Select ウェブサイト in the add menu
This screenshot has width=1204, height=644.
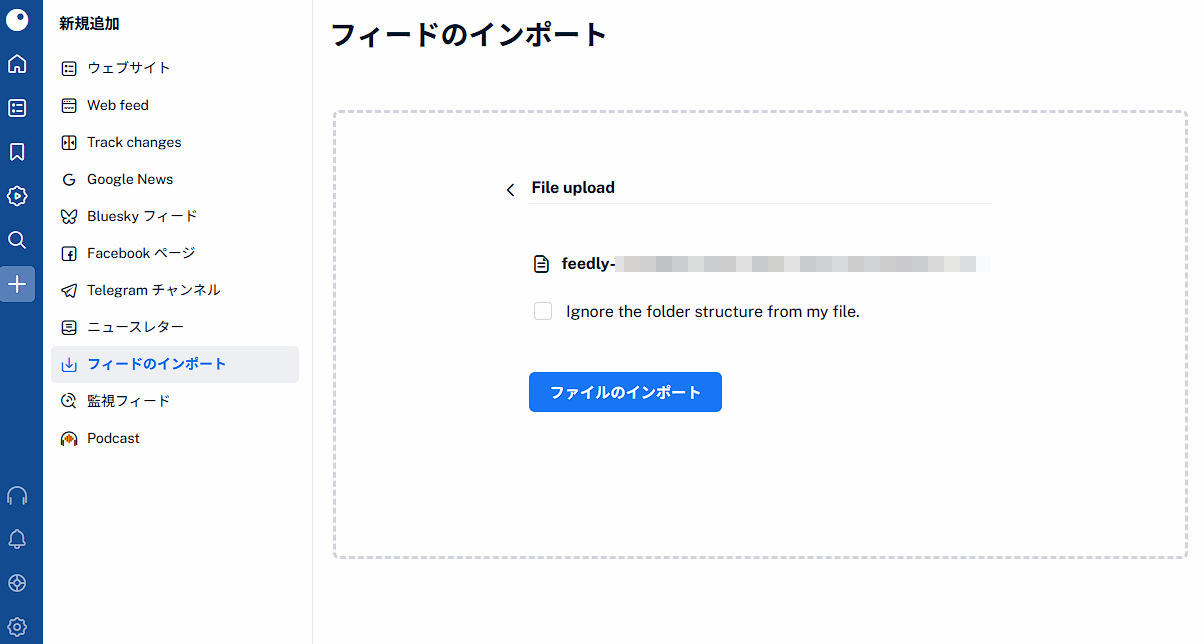pyautogui.click(x=128, y=68)
